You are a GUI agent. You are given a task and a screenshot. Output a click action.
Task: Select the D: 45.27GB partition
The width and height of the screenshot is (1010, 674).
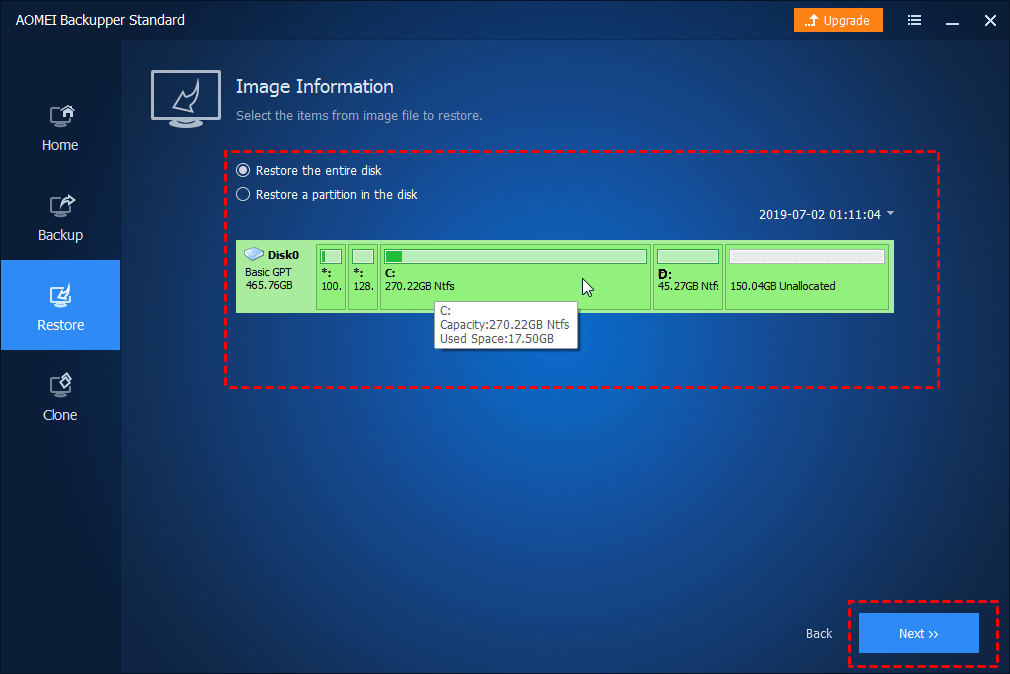pyautogui.click(x=688, y=276)
